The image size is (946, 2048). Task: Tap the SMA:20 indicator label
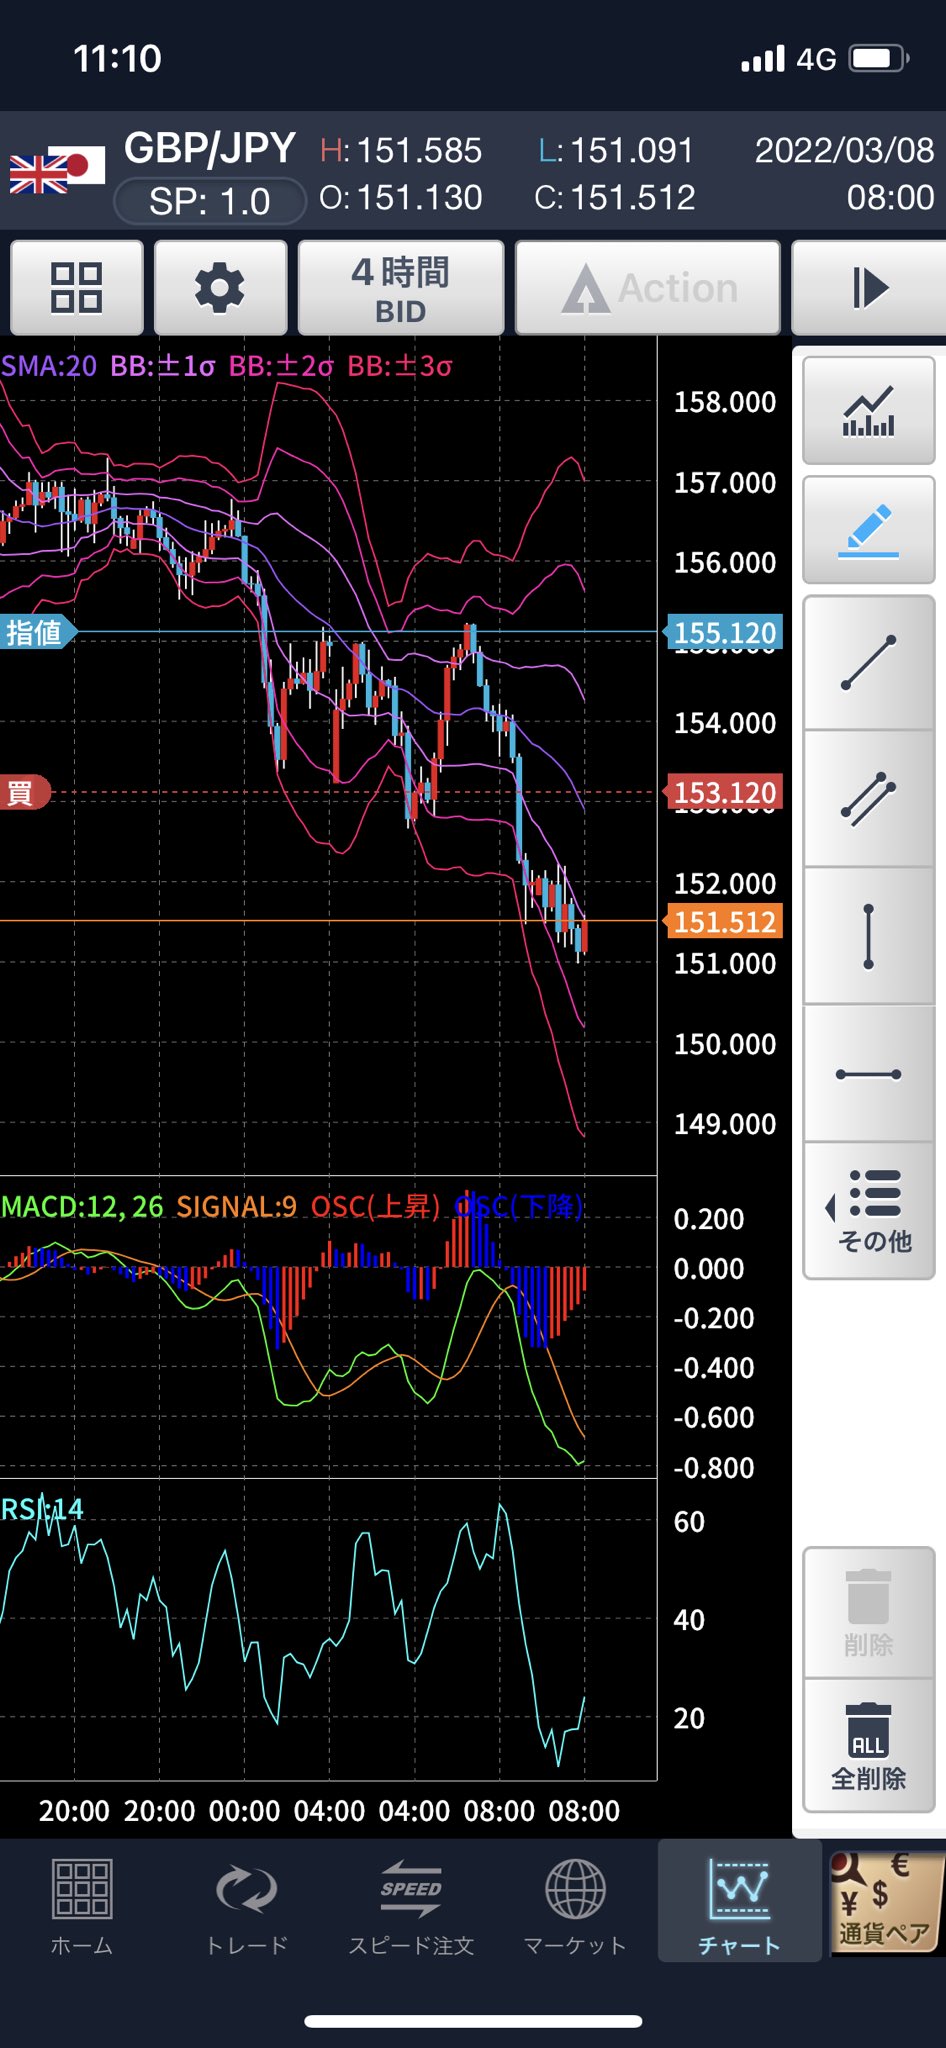pos(49,366)
